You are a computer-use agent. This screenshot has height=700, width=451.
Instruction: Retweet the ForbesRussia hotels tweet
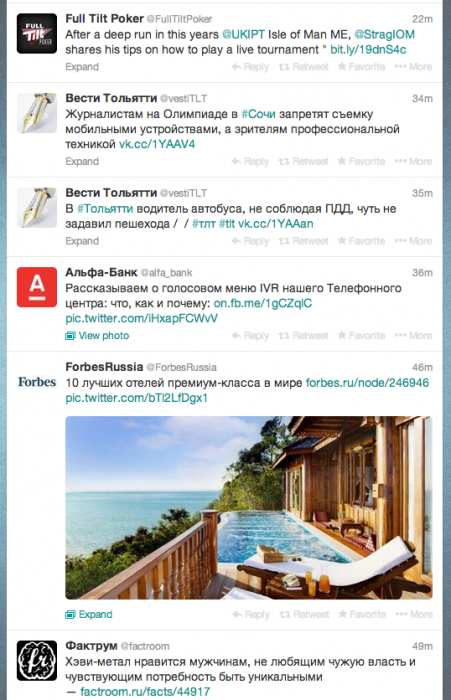pyautogui.click(x=305, y=615)
